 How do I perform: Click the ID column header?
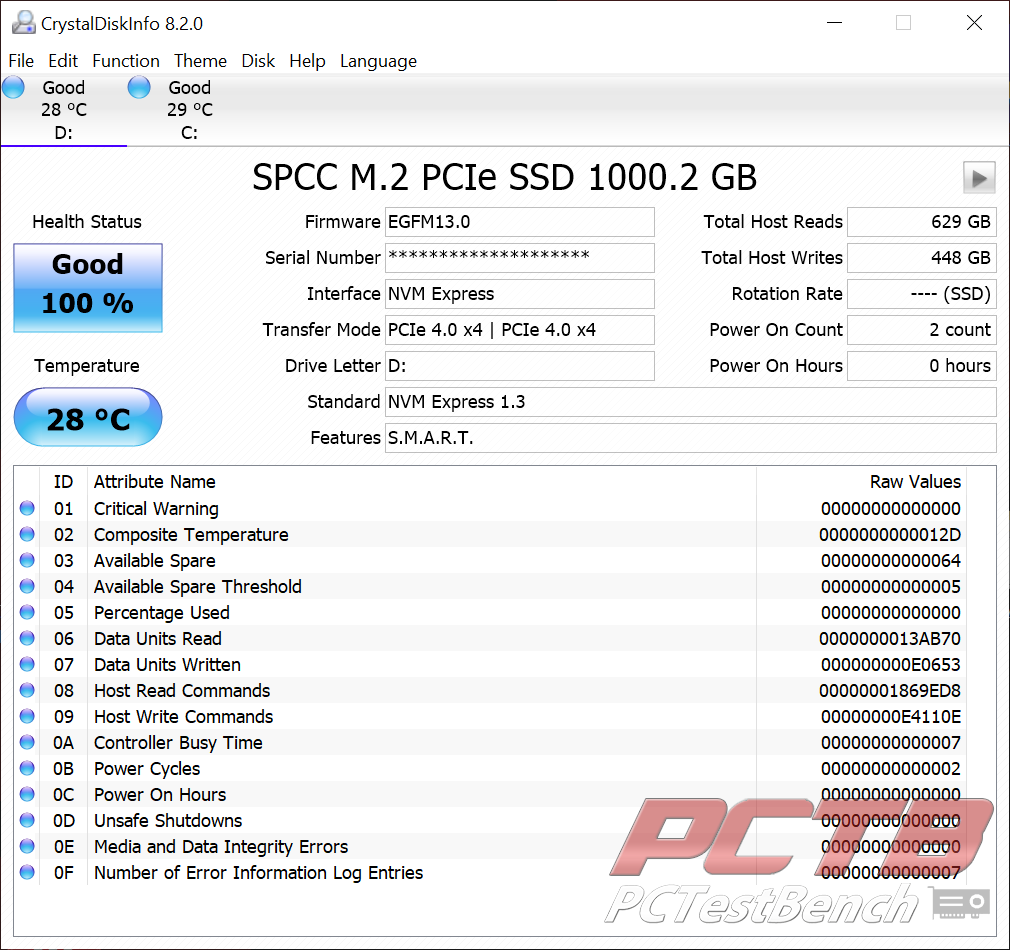coord(63,482)
